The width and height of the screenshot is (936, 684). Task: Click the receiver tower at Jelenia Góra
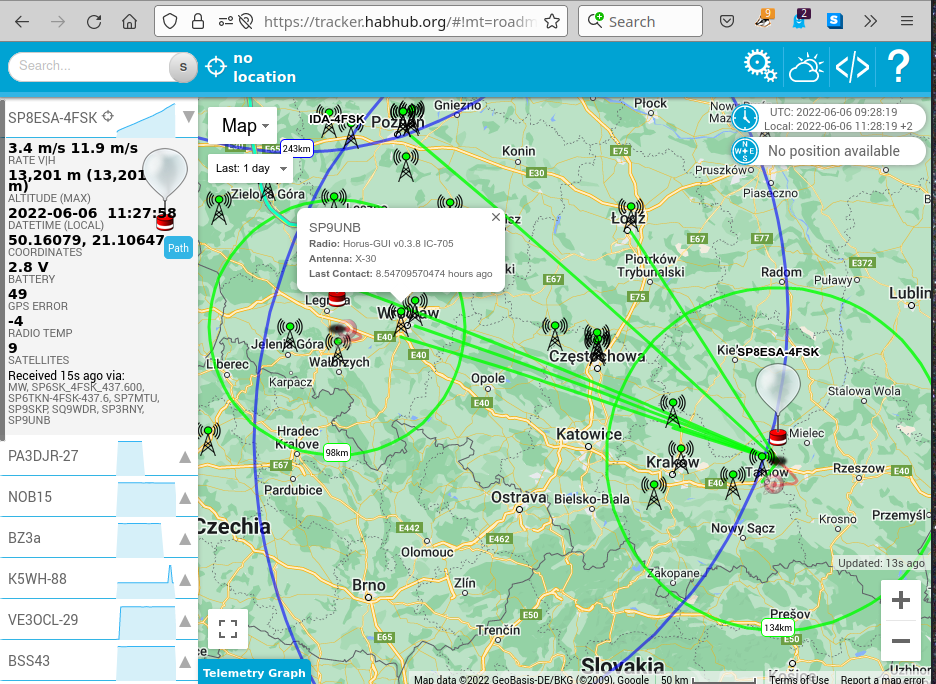[x=290, y=337]
